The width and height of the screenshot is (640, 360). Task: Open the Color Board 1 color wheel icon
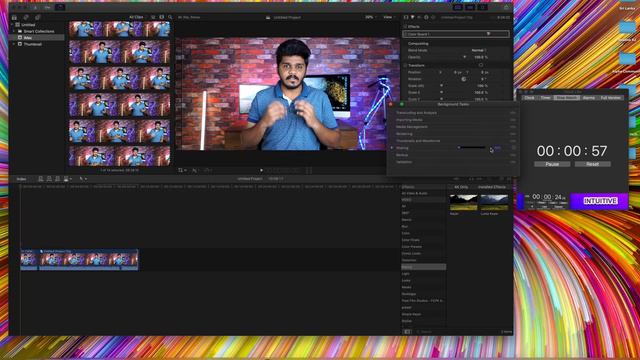click(488, 34)
